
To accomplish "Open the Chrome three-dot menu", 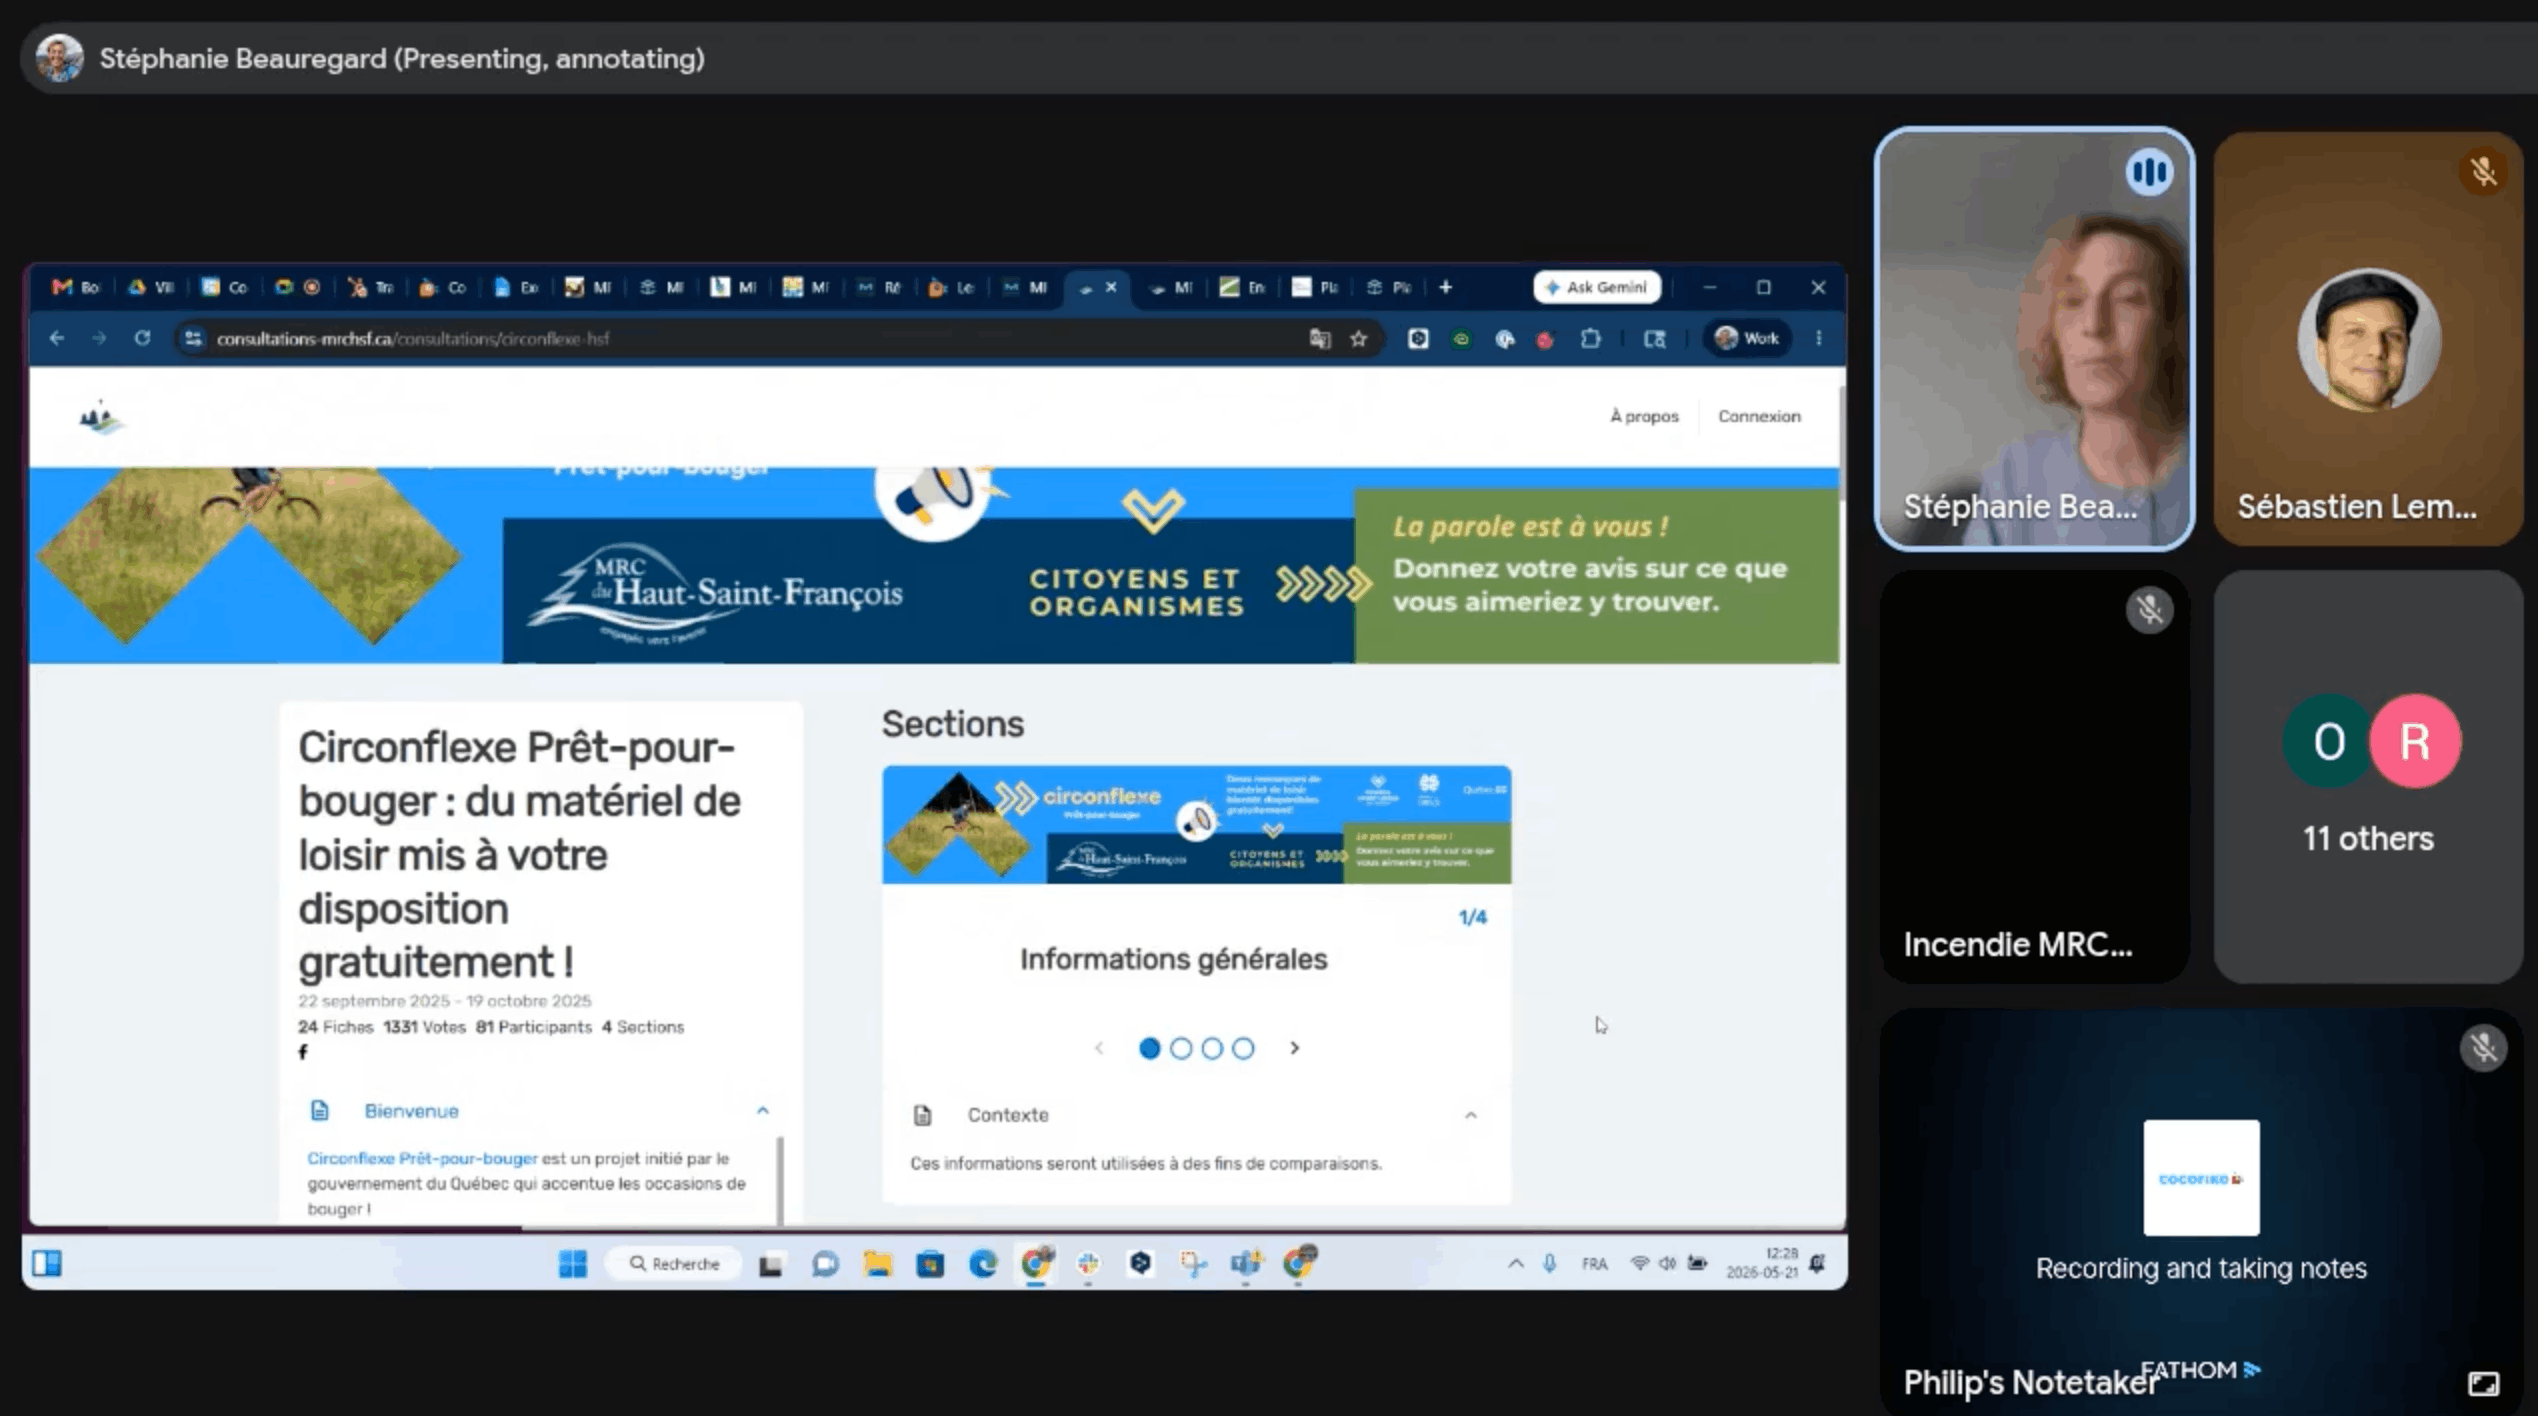I will pos(1819,338).
